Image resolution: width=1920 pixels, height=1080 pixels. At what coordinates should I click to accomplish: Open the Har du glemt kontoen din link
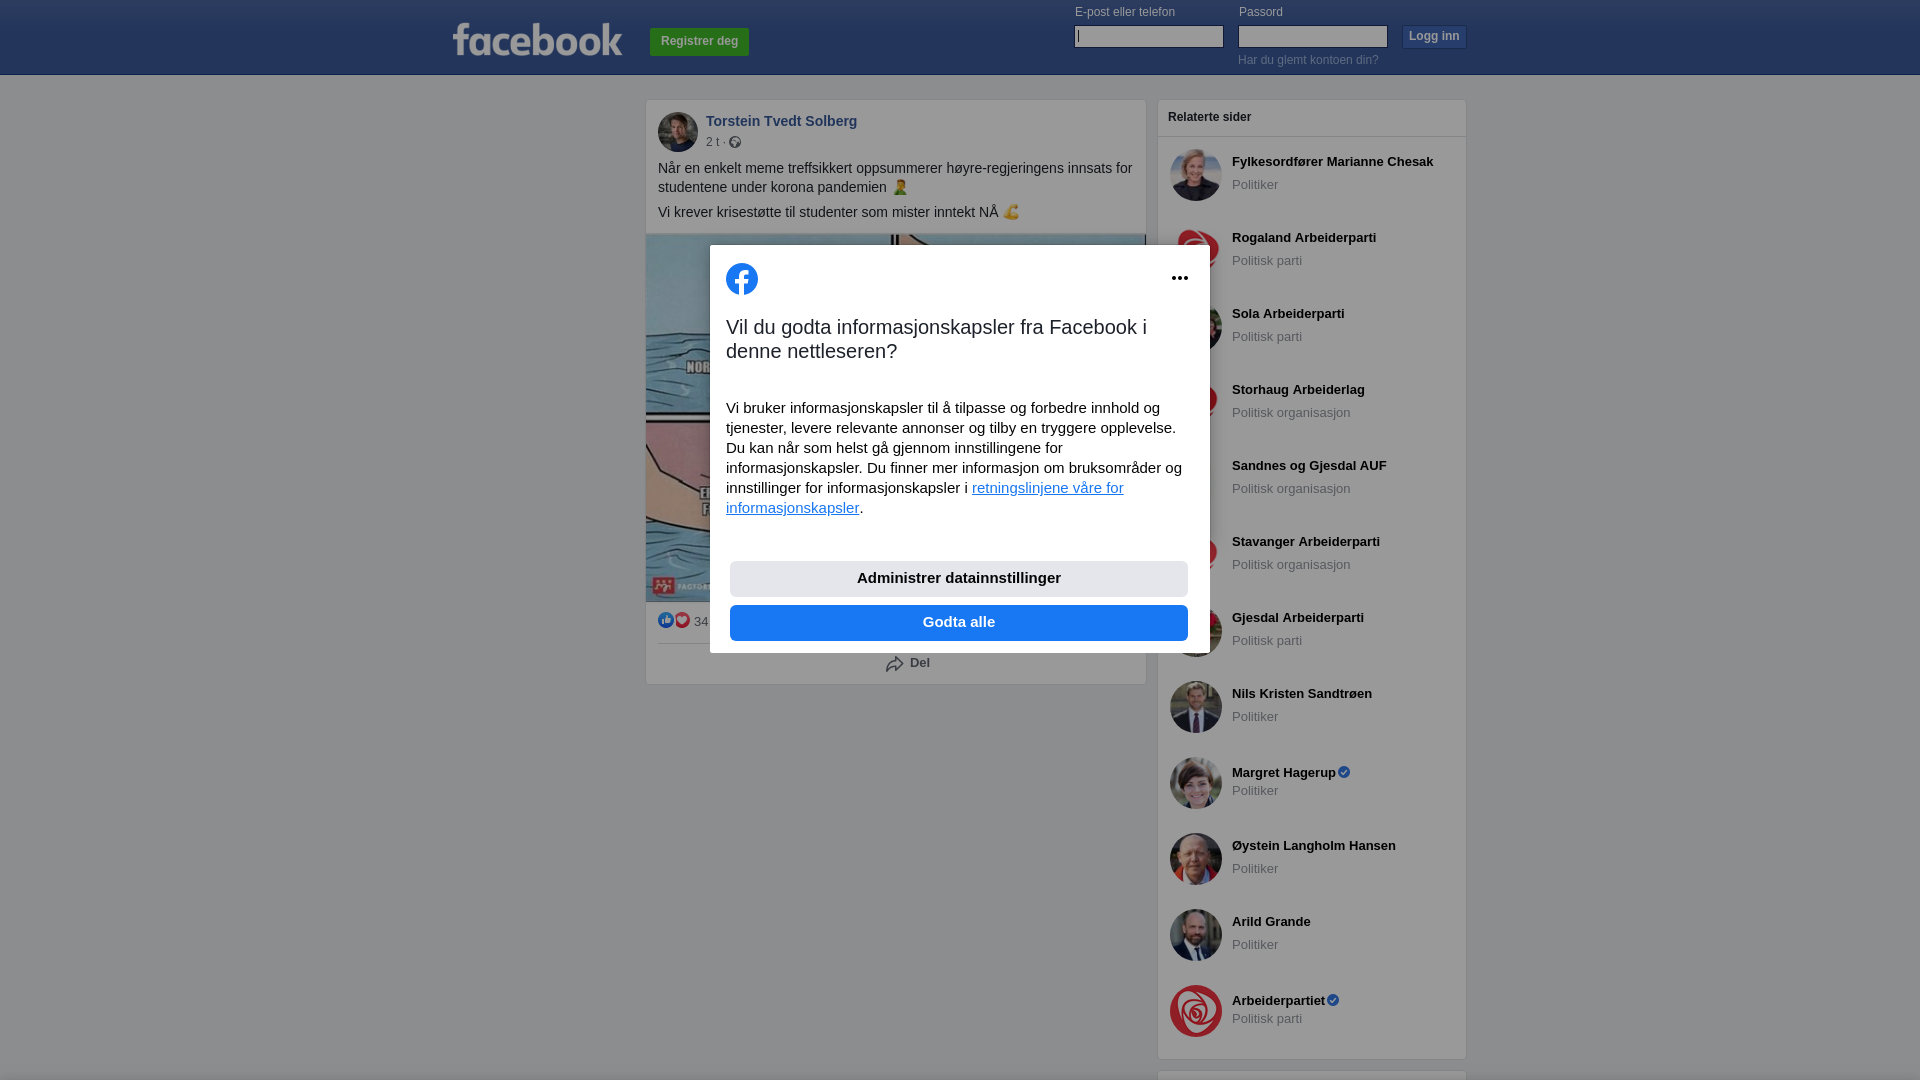[1308, 60]
